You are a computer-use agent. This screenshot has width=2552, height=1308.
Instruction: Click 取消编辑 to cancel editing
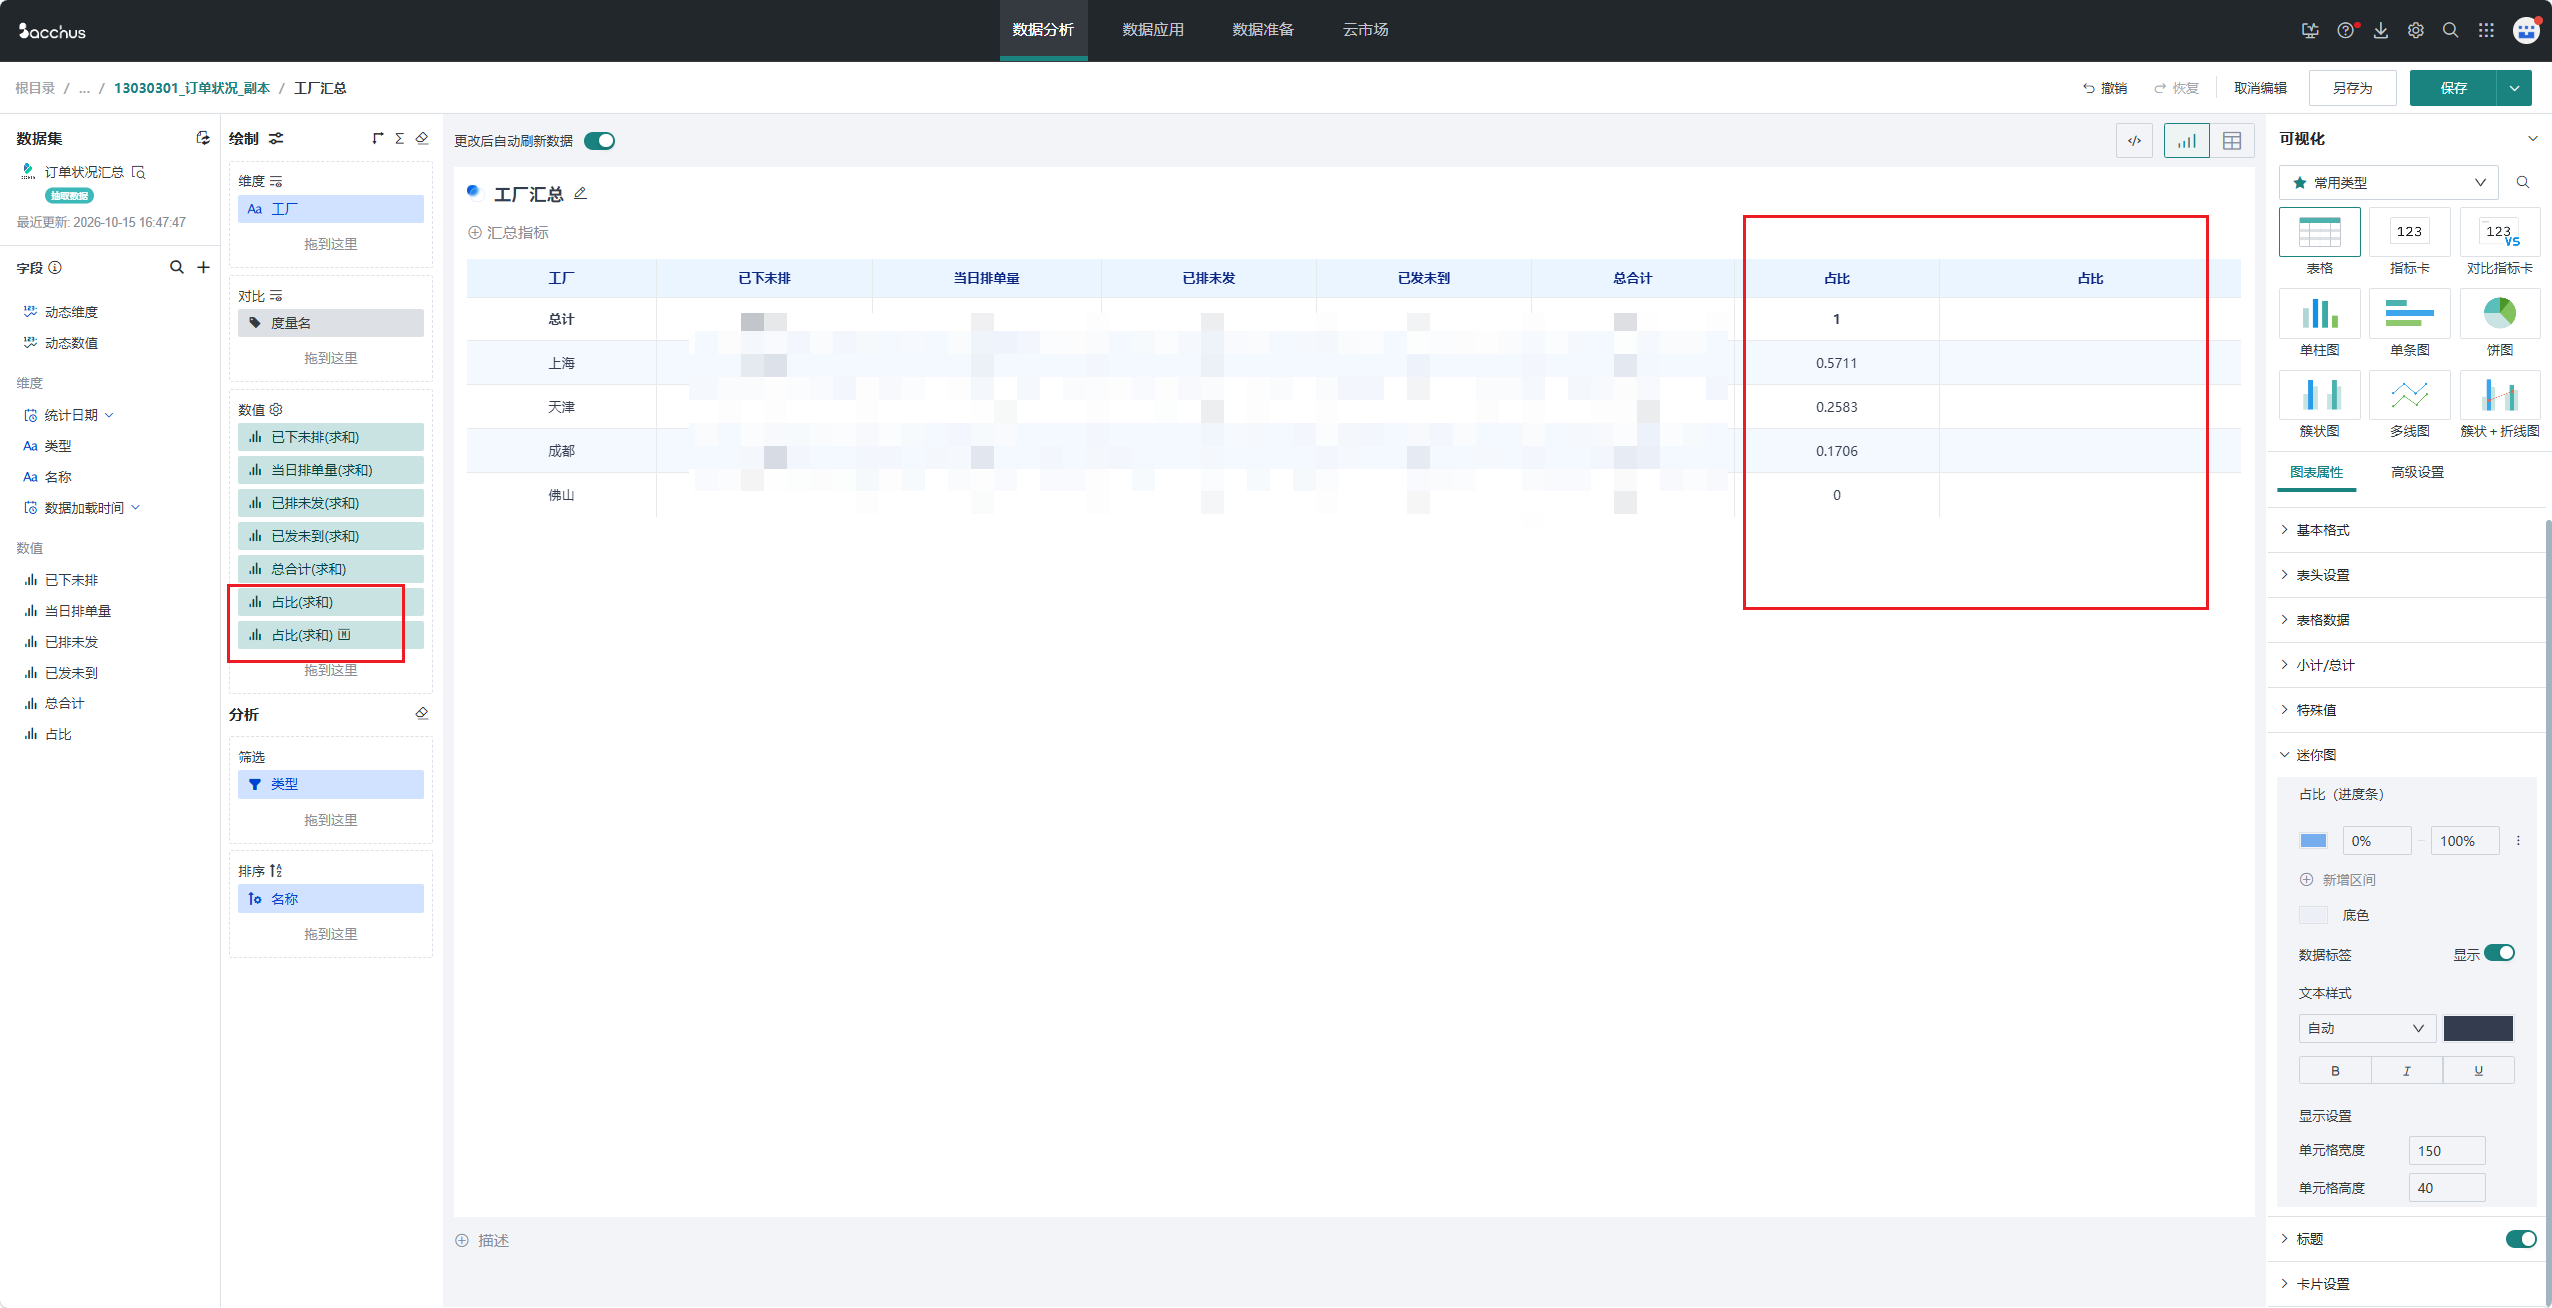coord(2260,88)
